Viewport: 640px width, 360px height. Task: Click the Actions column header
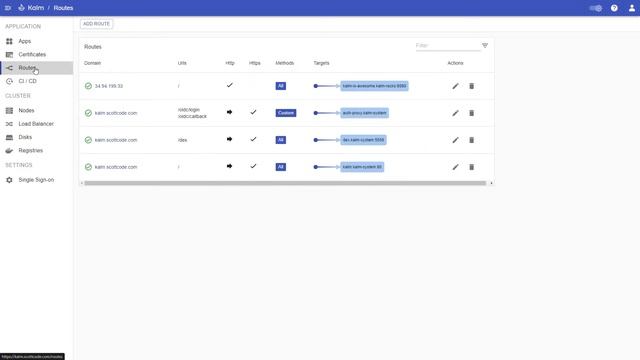(455, 63)
